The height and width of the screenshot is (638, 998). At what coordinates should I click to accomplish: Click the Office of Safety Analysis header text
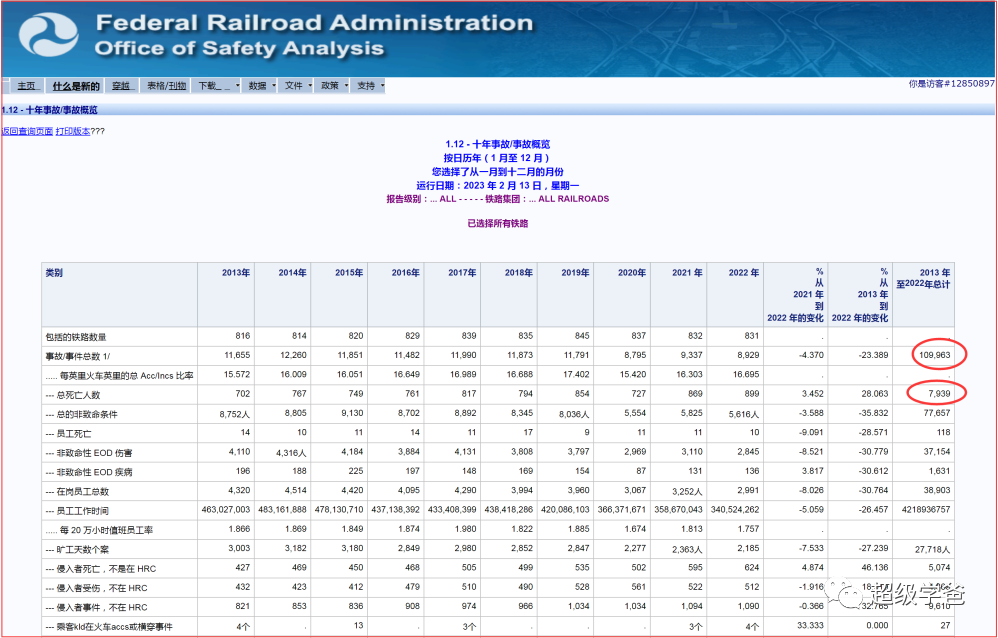click(239, 48)
